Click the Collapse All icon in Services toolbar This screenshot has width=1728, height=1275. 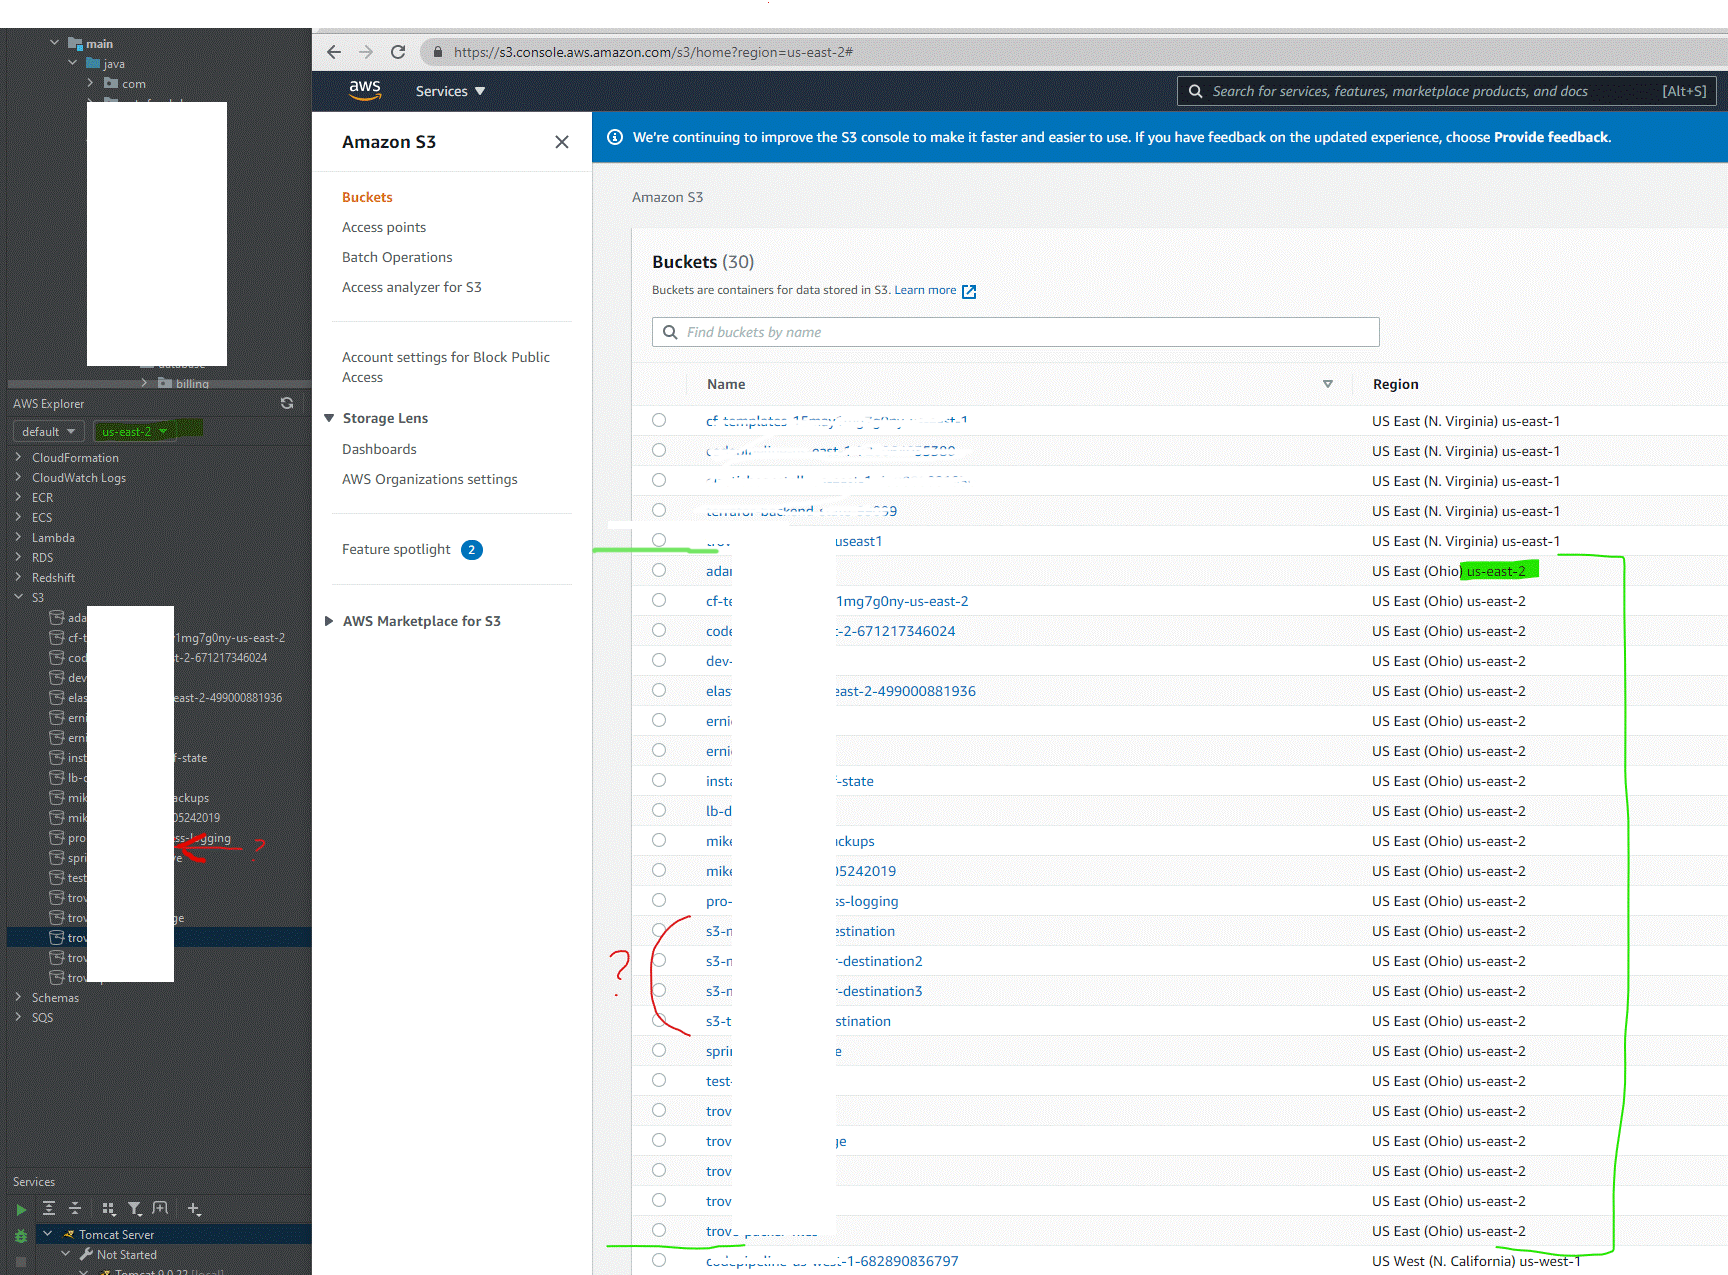click(74, 1208)
